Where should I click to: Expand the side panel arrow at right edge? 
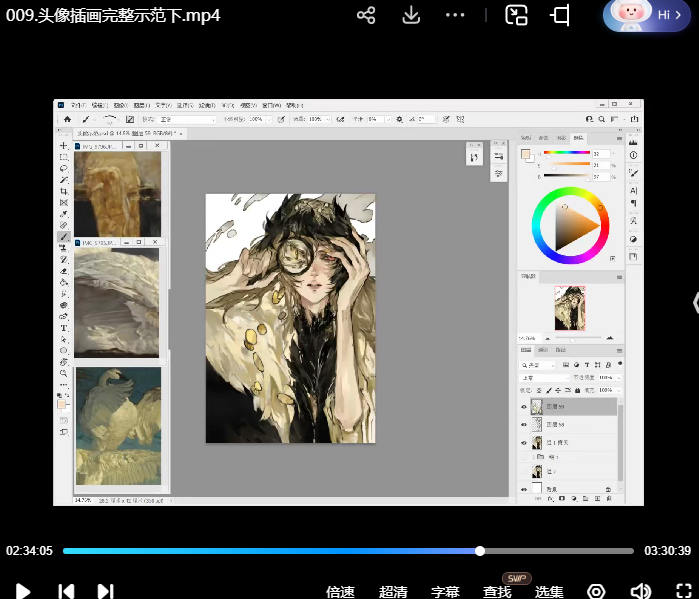tap(694, 303)
